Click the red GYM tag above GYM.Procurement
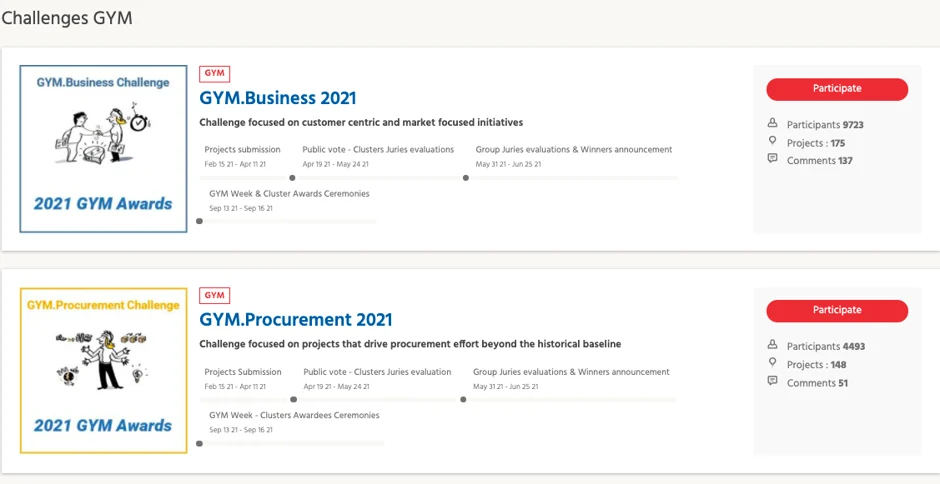 [214, 296]
